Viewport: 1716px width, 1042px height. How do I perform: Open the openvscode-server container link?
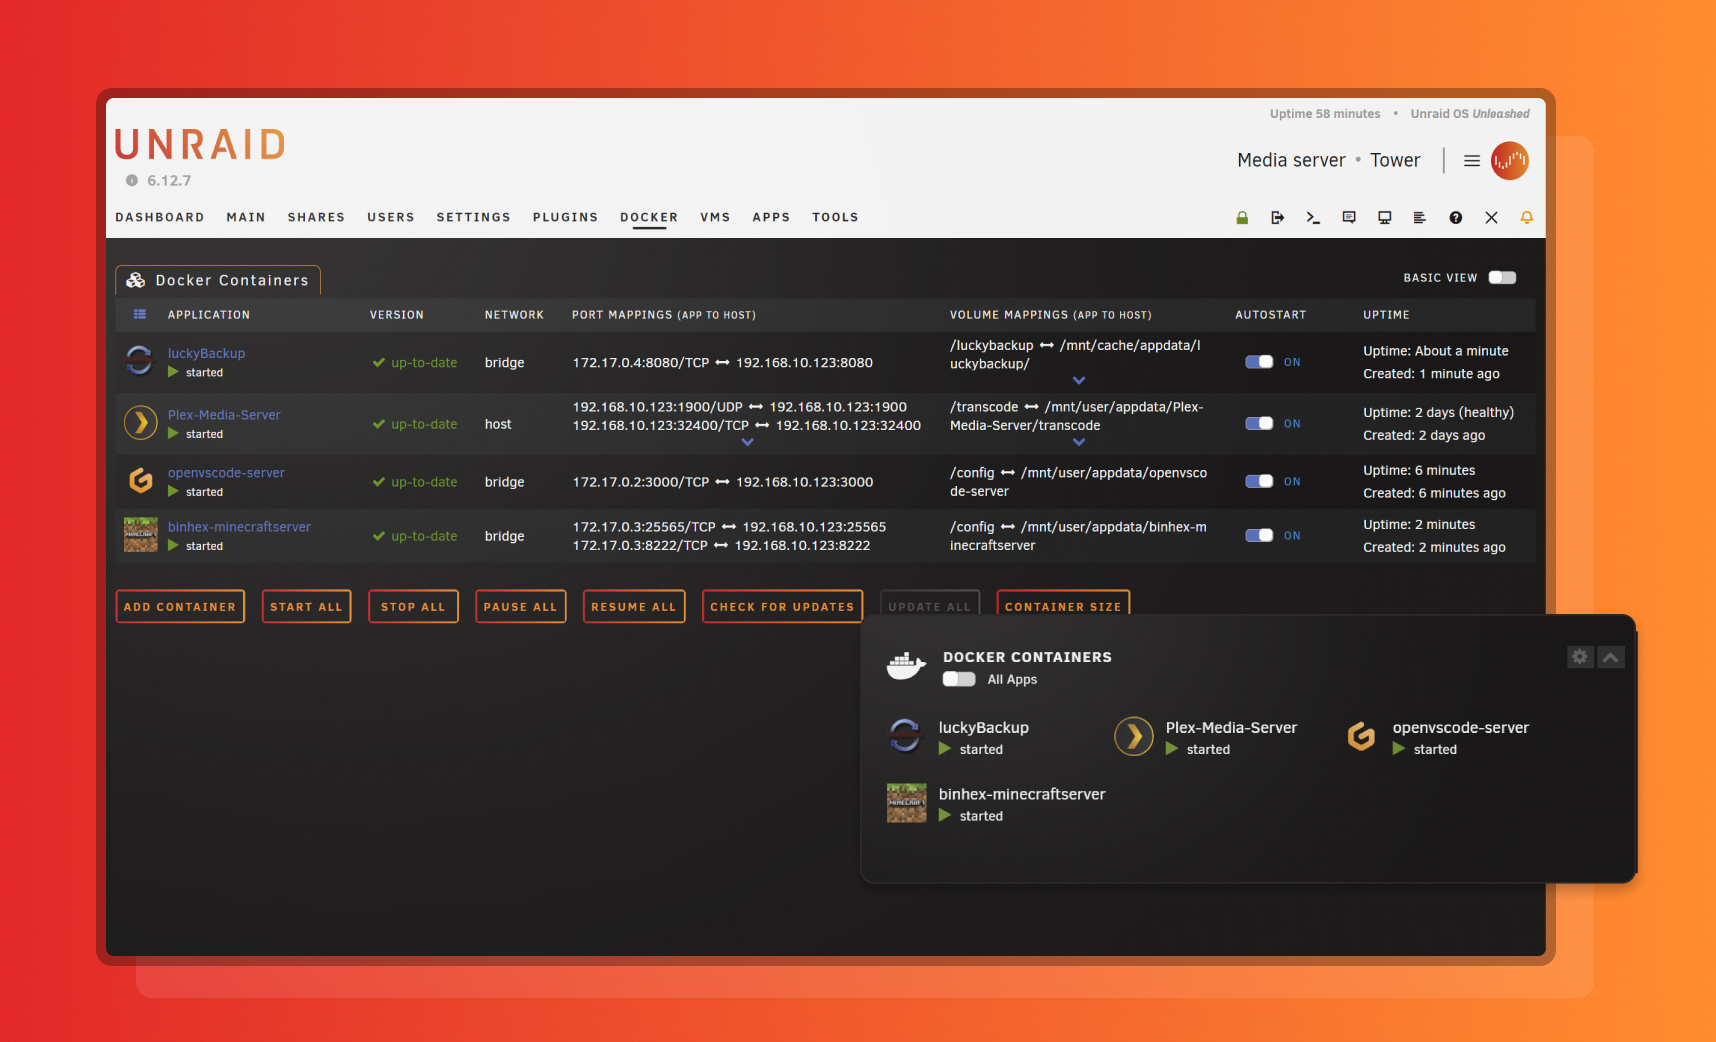pos(226,472)
